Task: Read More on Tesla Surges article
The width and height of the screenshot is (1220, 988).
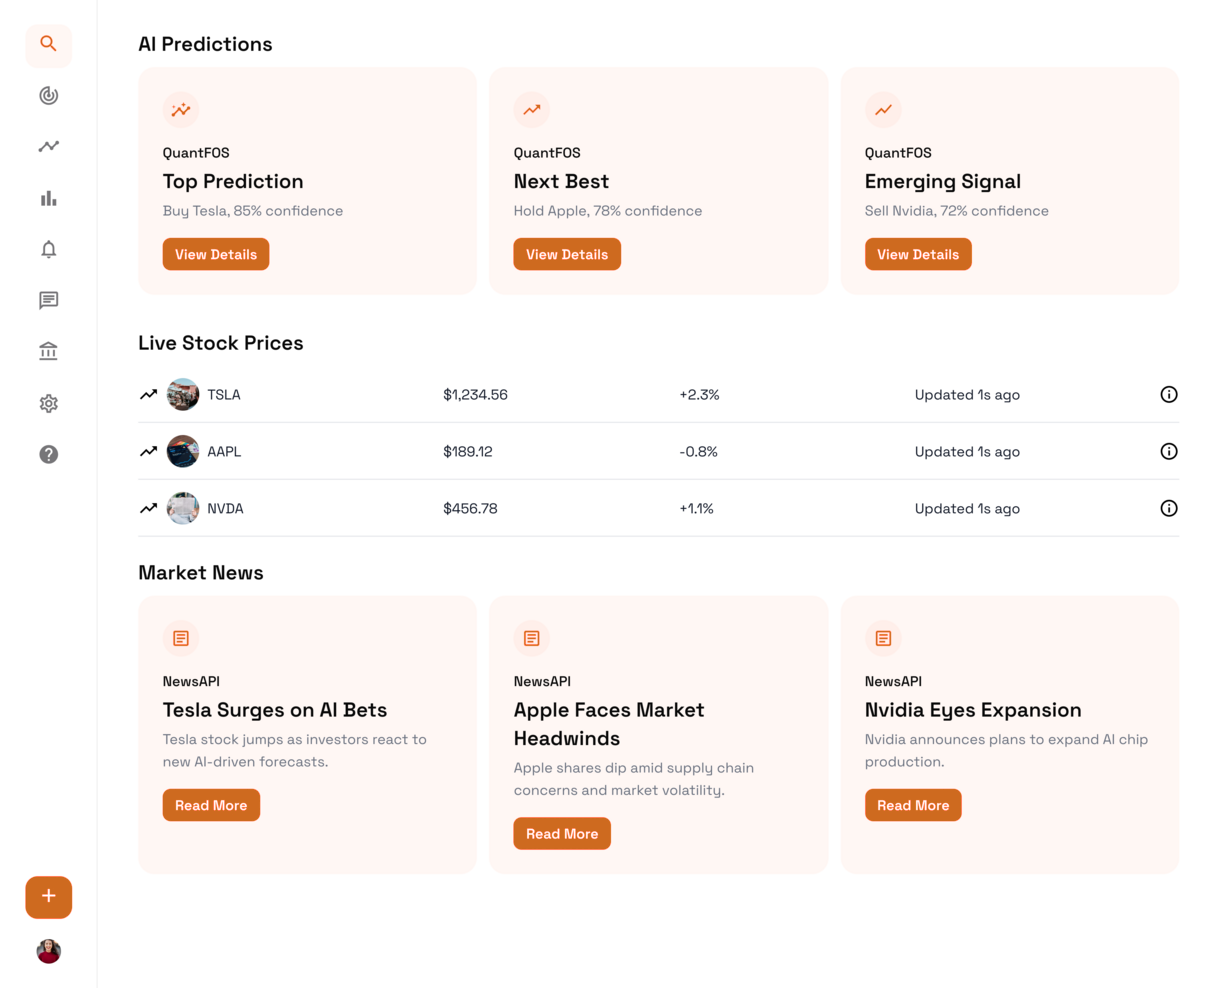Action: pyautogui.click(x=211, y=805)
